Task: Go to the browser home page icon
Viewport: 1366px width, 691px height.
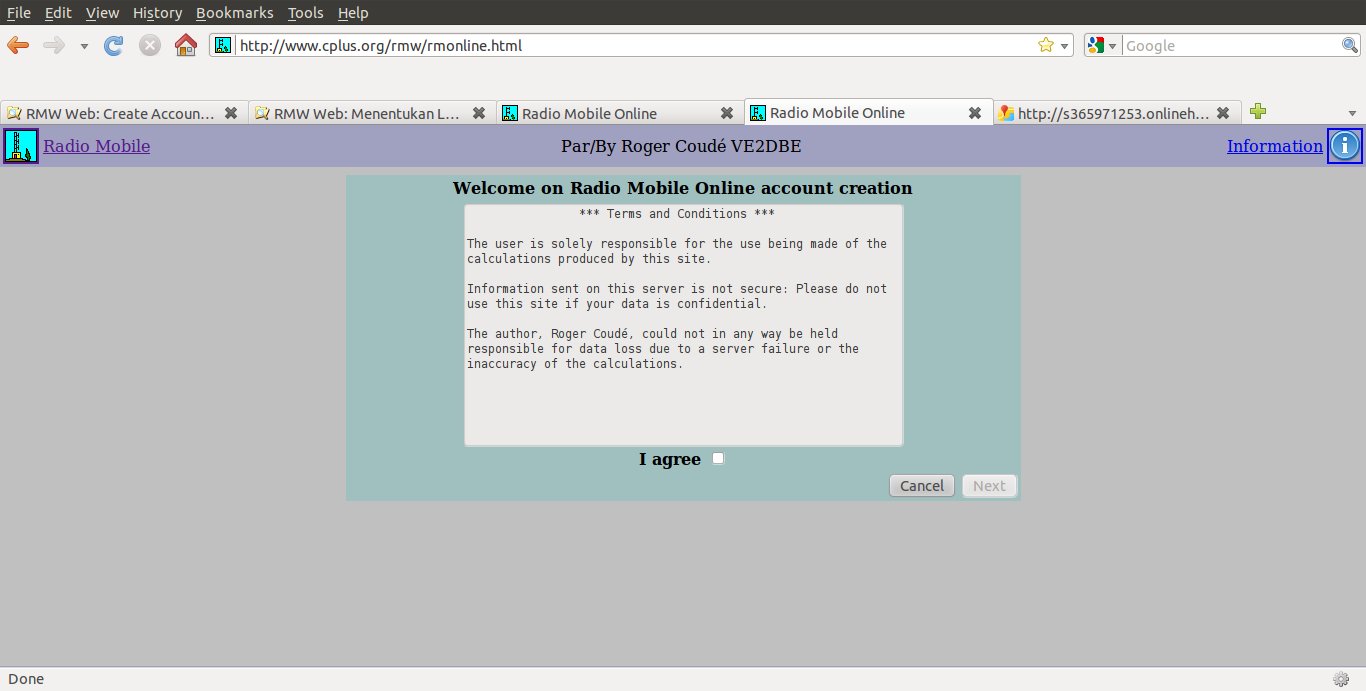Action: click(185, 45)
